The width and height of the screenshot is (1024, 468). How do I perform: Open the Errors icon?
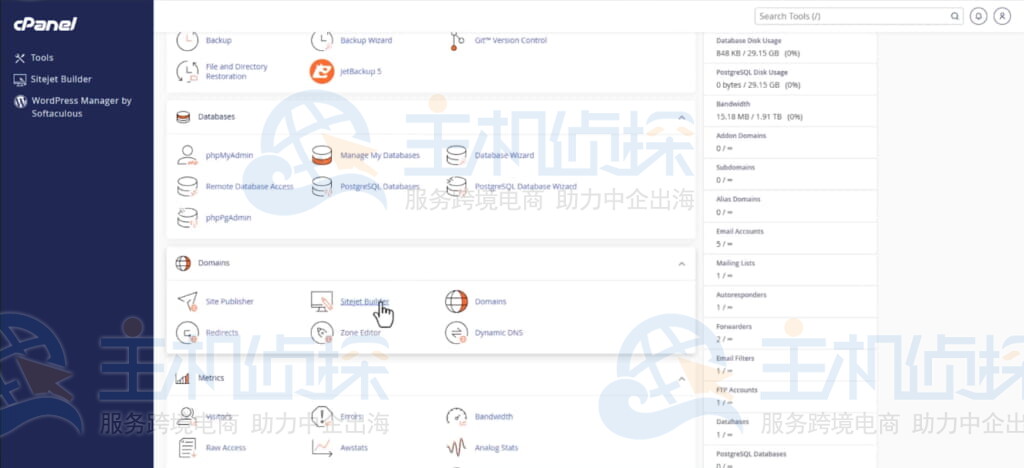tap(321, 416)
